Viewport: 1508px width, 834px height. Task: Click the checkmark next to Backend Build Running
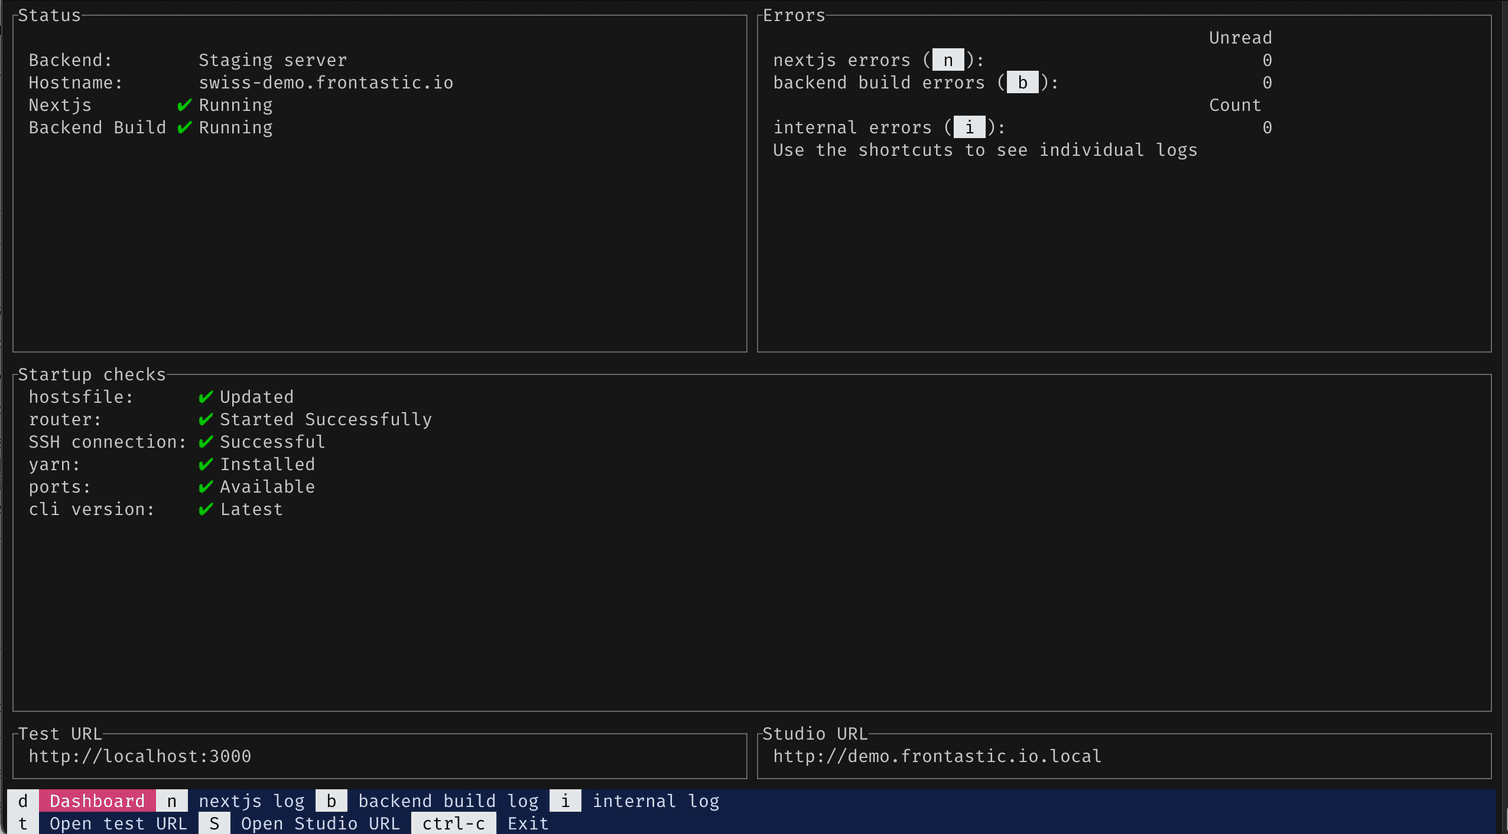click(x=185, y=127)
